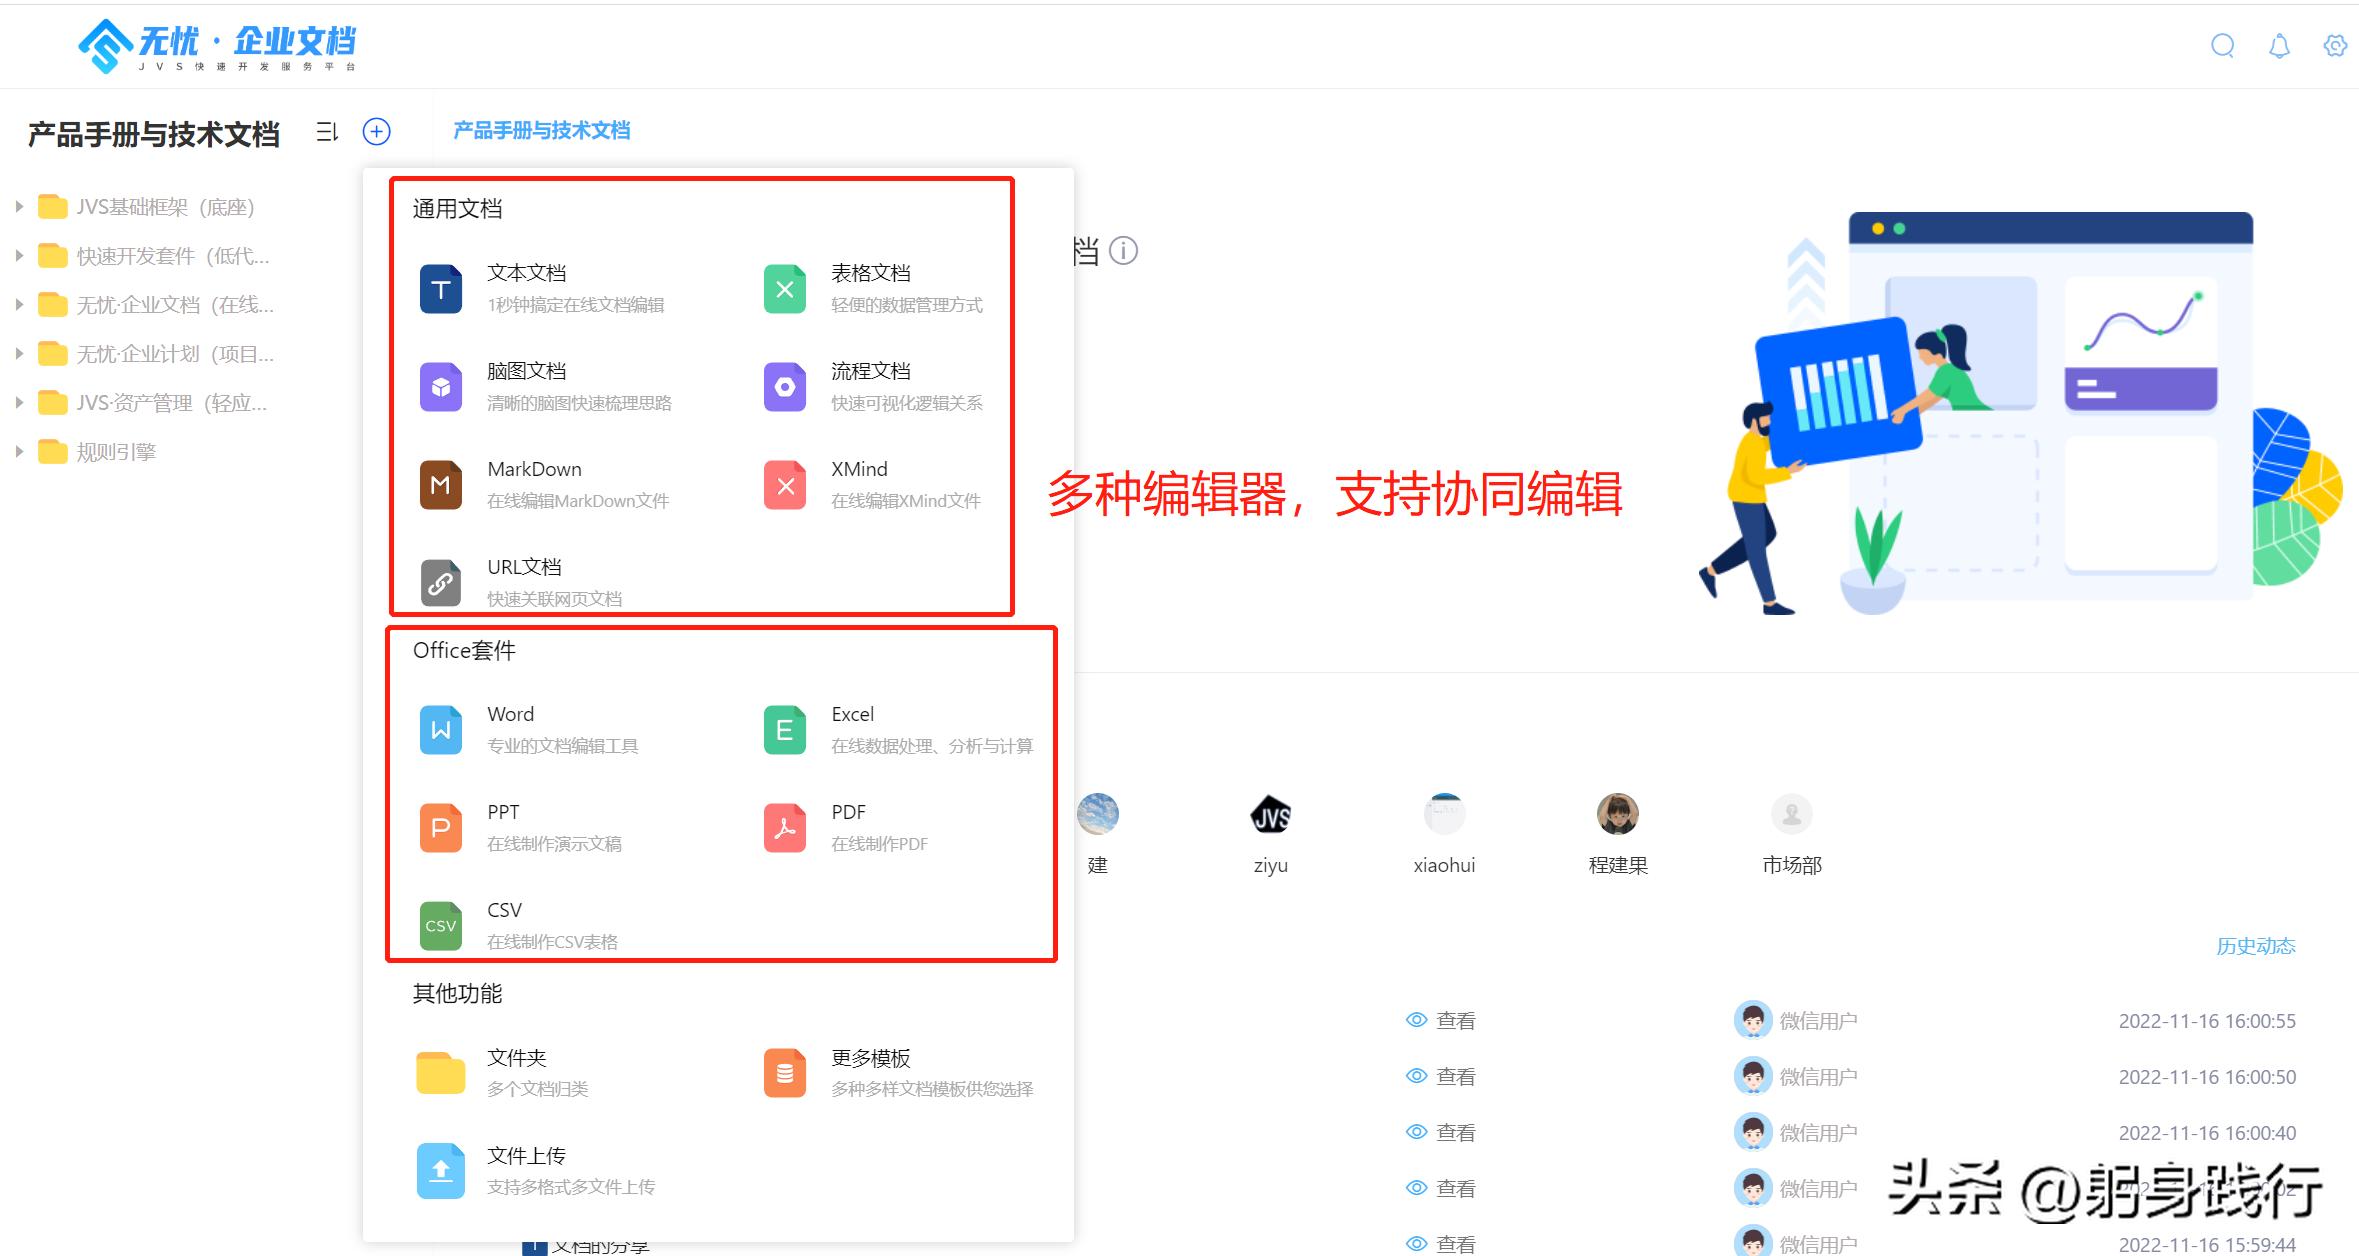Open the 产品手册与技术文档 breadcrumb tab

[542, 131]
